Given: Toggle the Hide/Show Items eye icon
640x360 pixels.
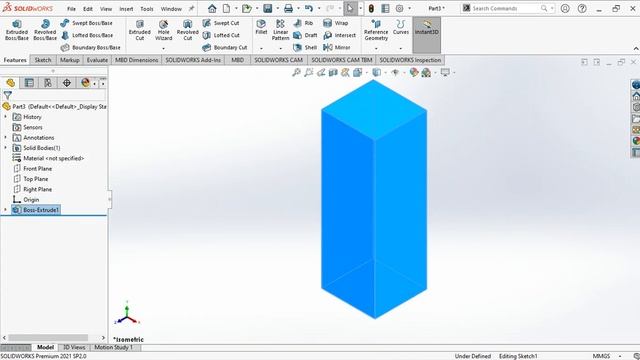Looking at the screenshot, I should pyautogui.click(x=395, y=73).
